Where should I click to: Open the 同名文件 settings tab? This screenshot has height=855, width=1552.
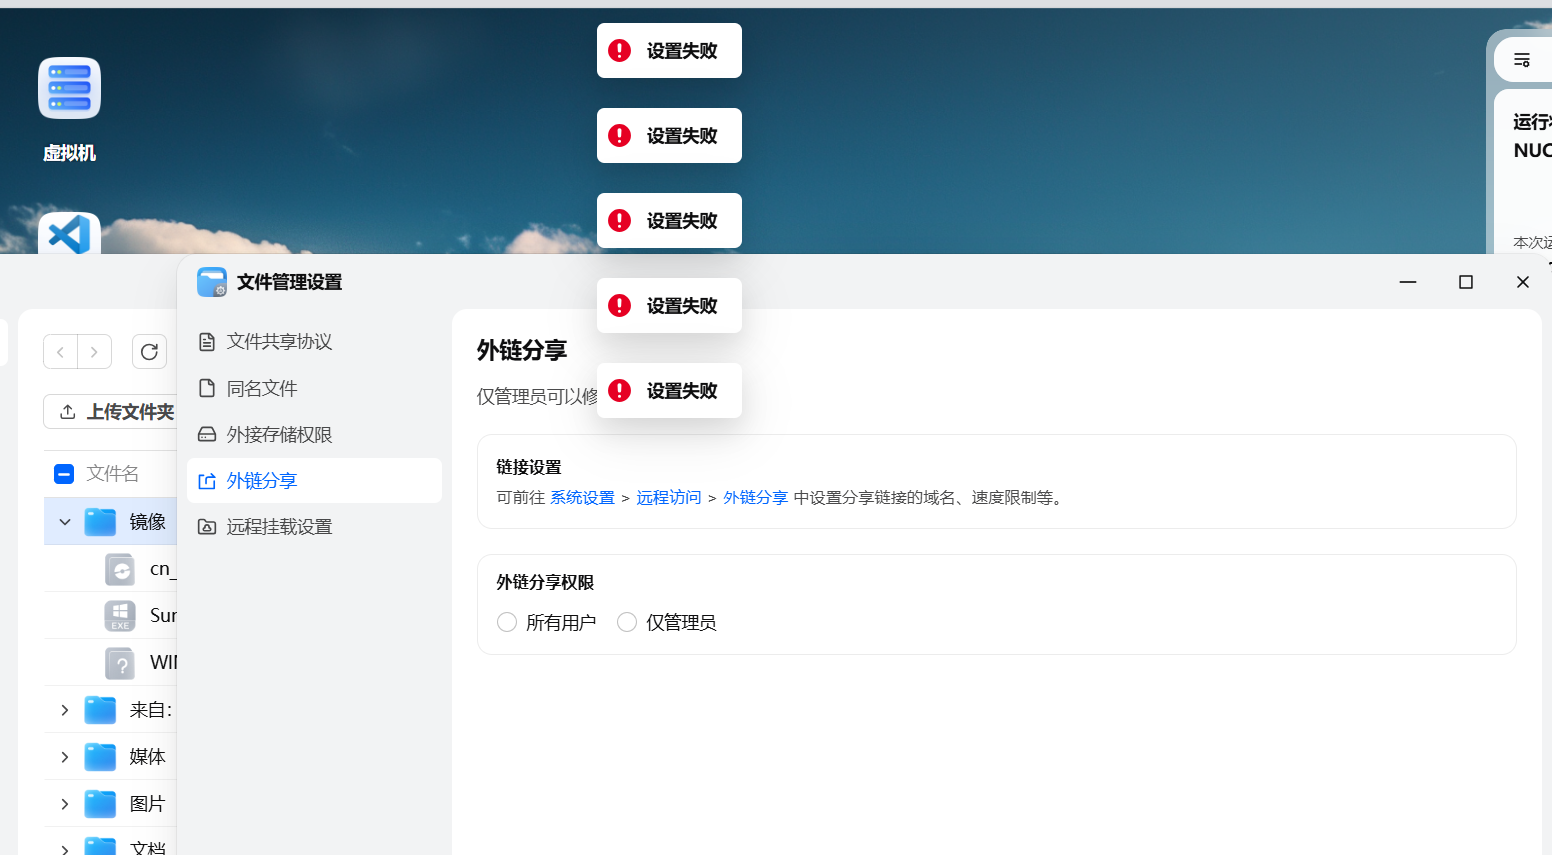point(314,388)
